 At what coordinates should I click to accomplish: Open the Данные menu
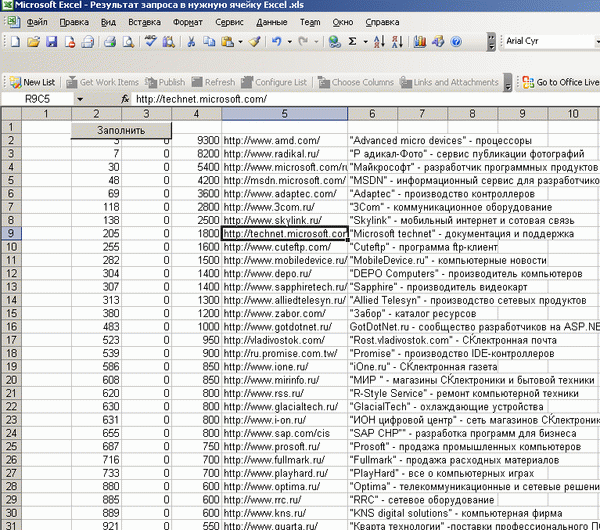[272, 22]
